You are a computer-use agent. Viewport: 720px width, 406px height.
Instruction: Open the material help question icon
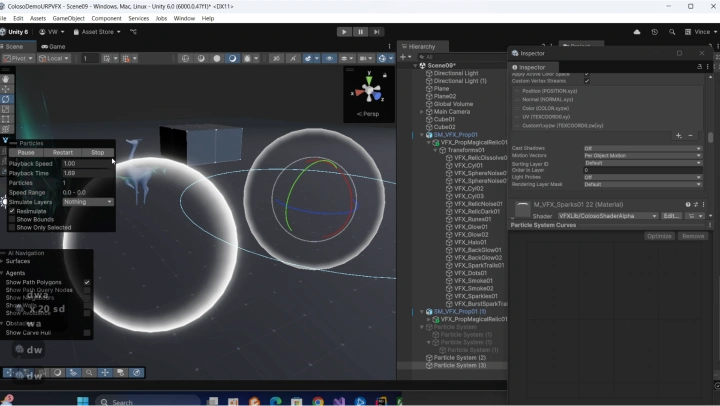(x=688, y=204)
